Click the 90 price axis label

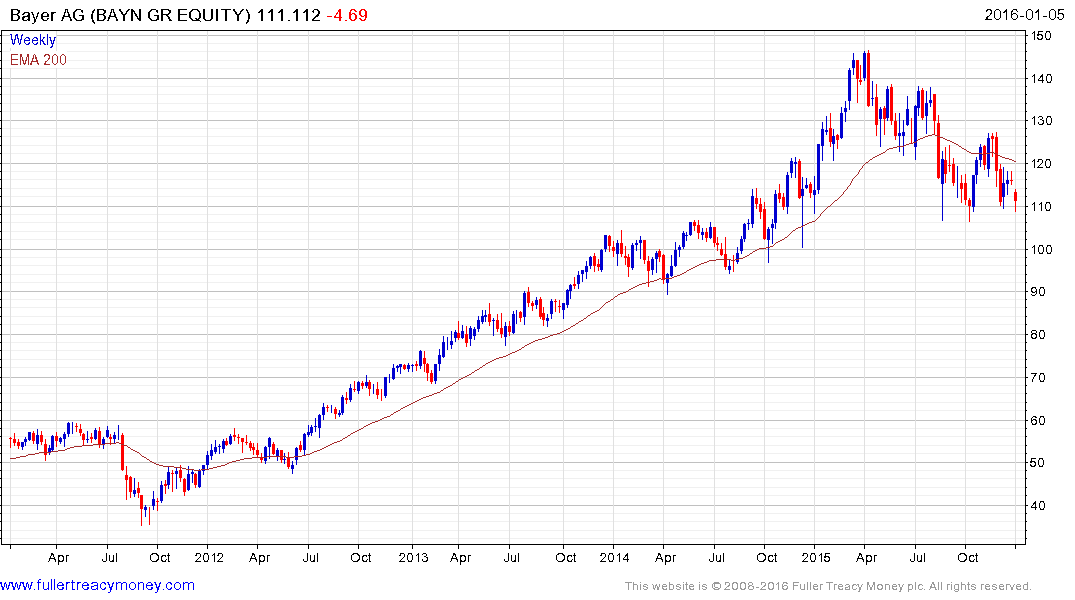(x=1039, y=291)
